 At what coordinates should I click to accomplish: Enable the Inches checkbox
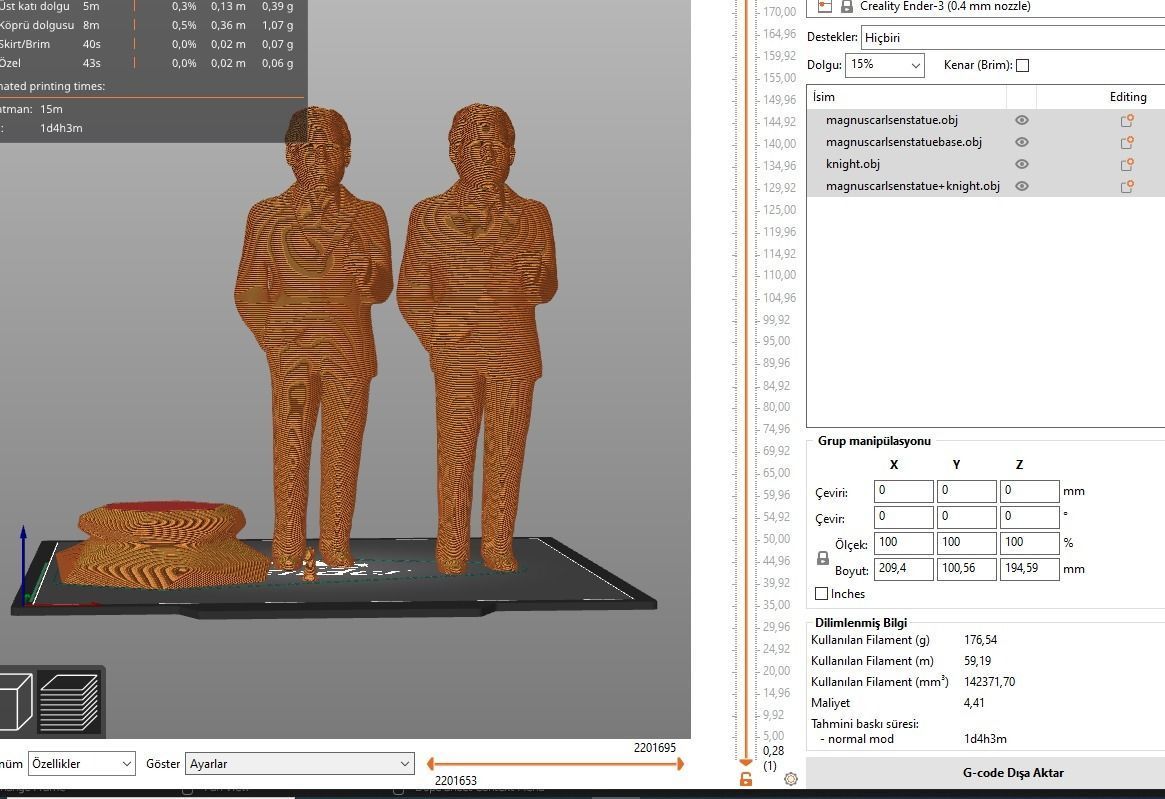(x=822, y=594)
